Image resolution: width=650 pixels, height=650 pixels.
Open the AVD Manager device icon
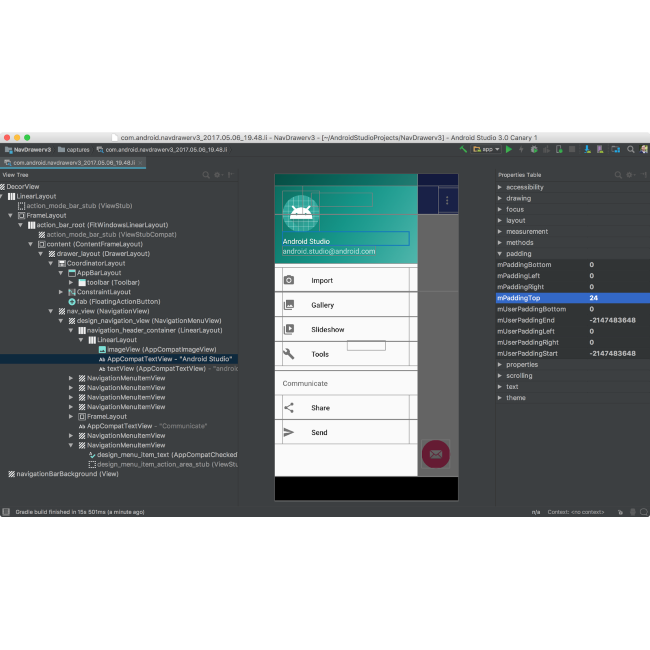(x=600, y=150)
